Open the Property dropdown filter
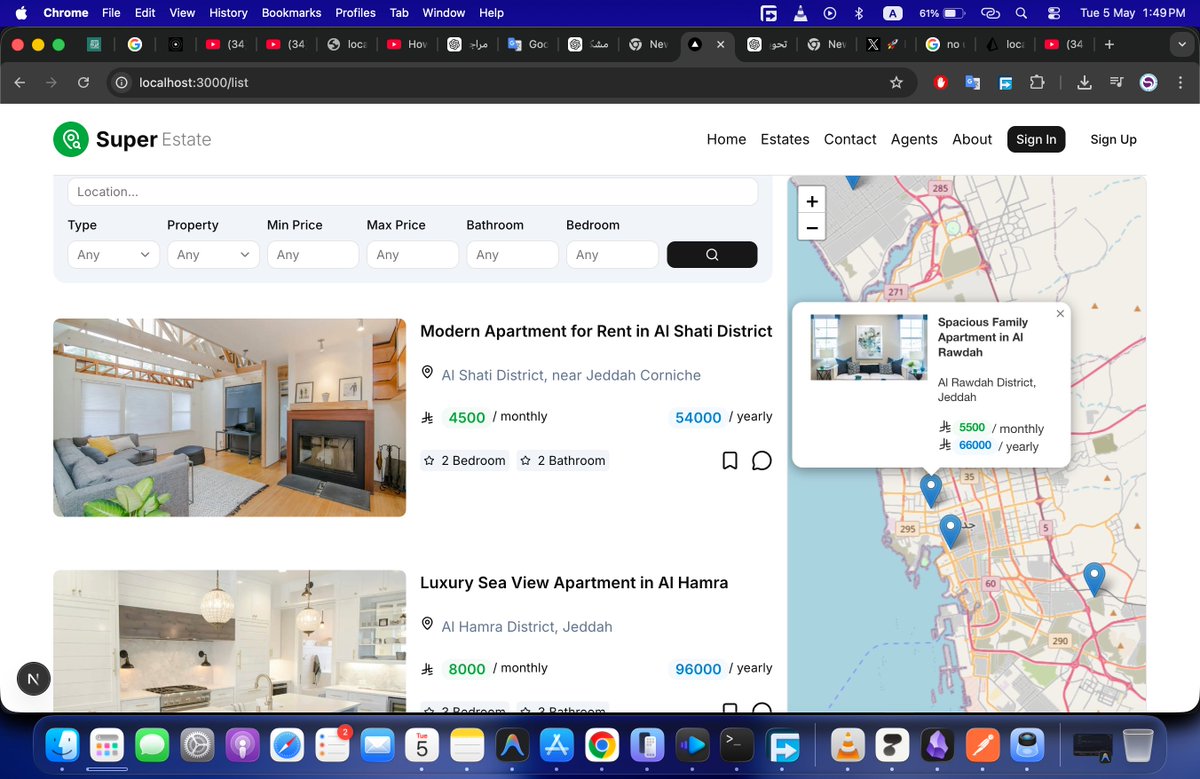Screen dimensions: 1200x779 pyautogui.click(x=213, y=255)
